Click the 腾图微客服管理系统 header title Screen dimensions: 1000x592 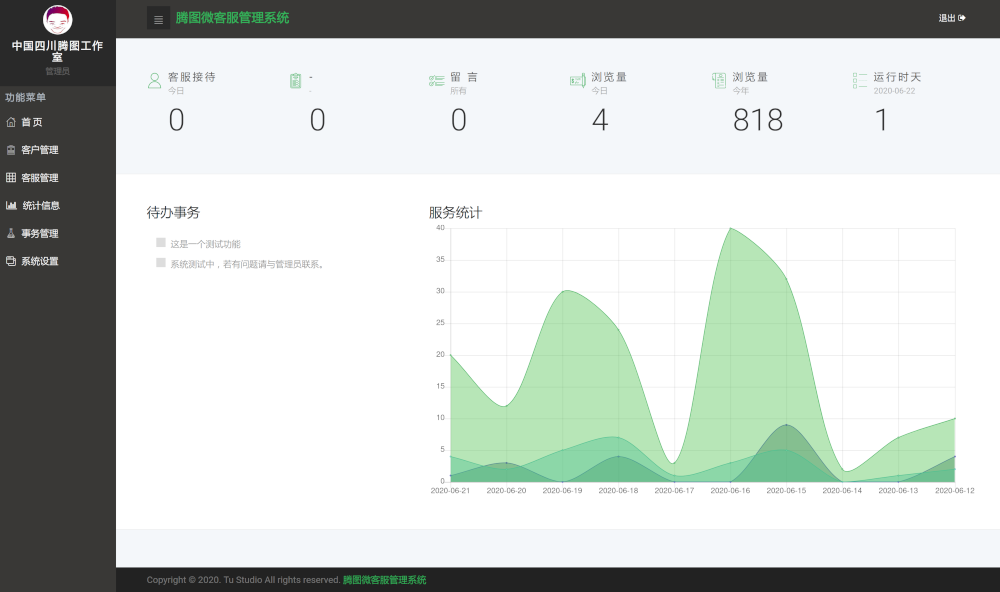[232, 18]
